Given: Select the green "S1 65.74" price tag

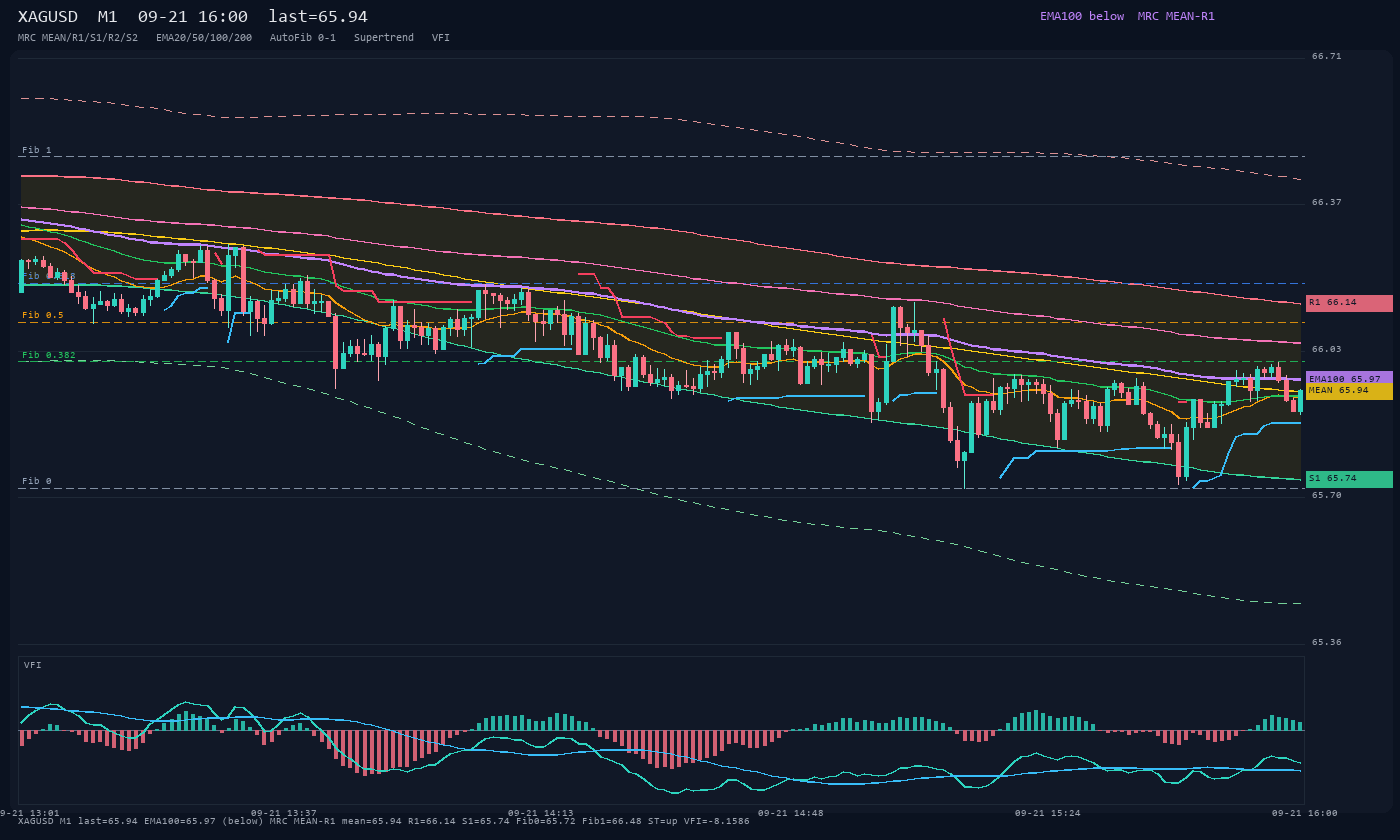Looking at the screenshot, I should point(1349,479).
